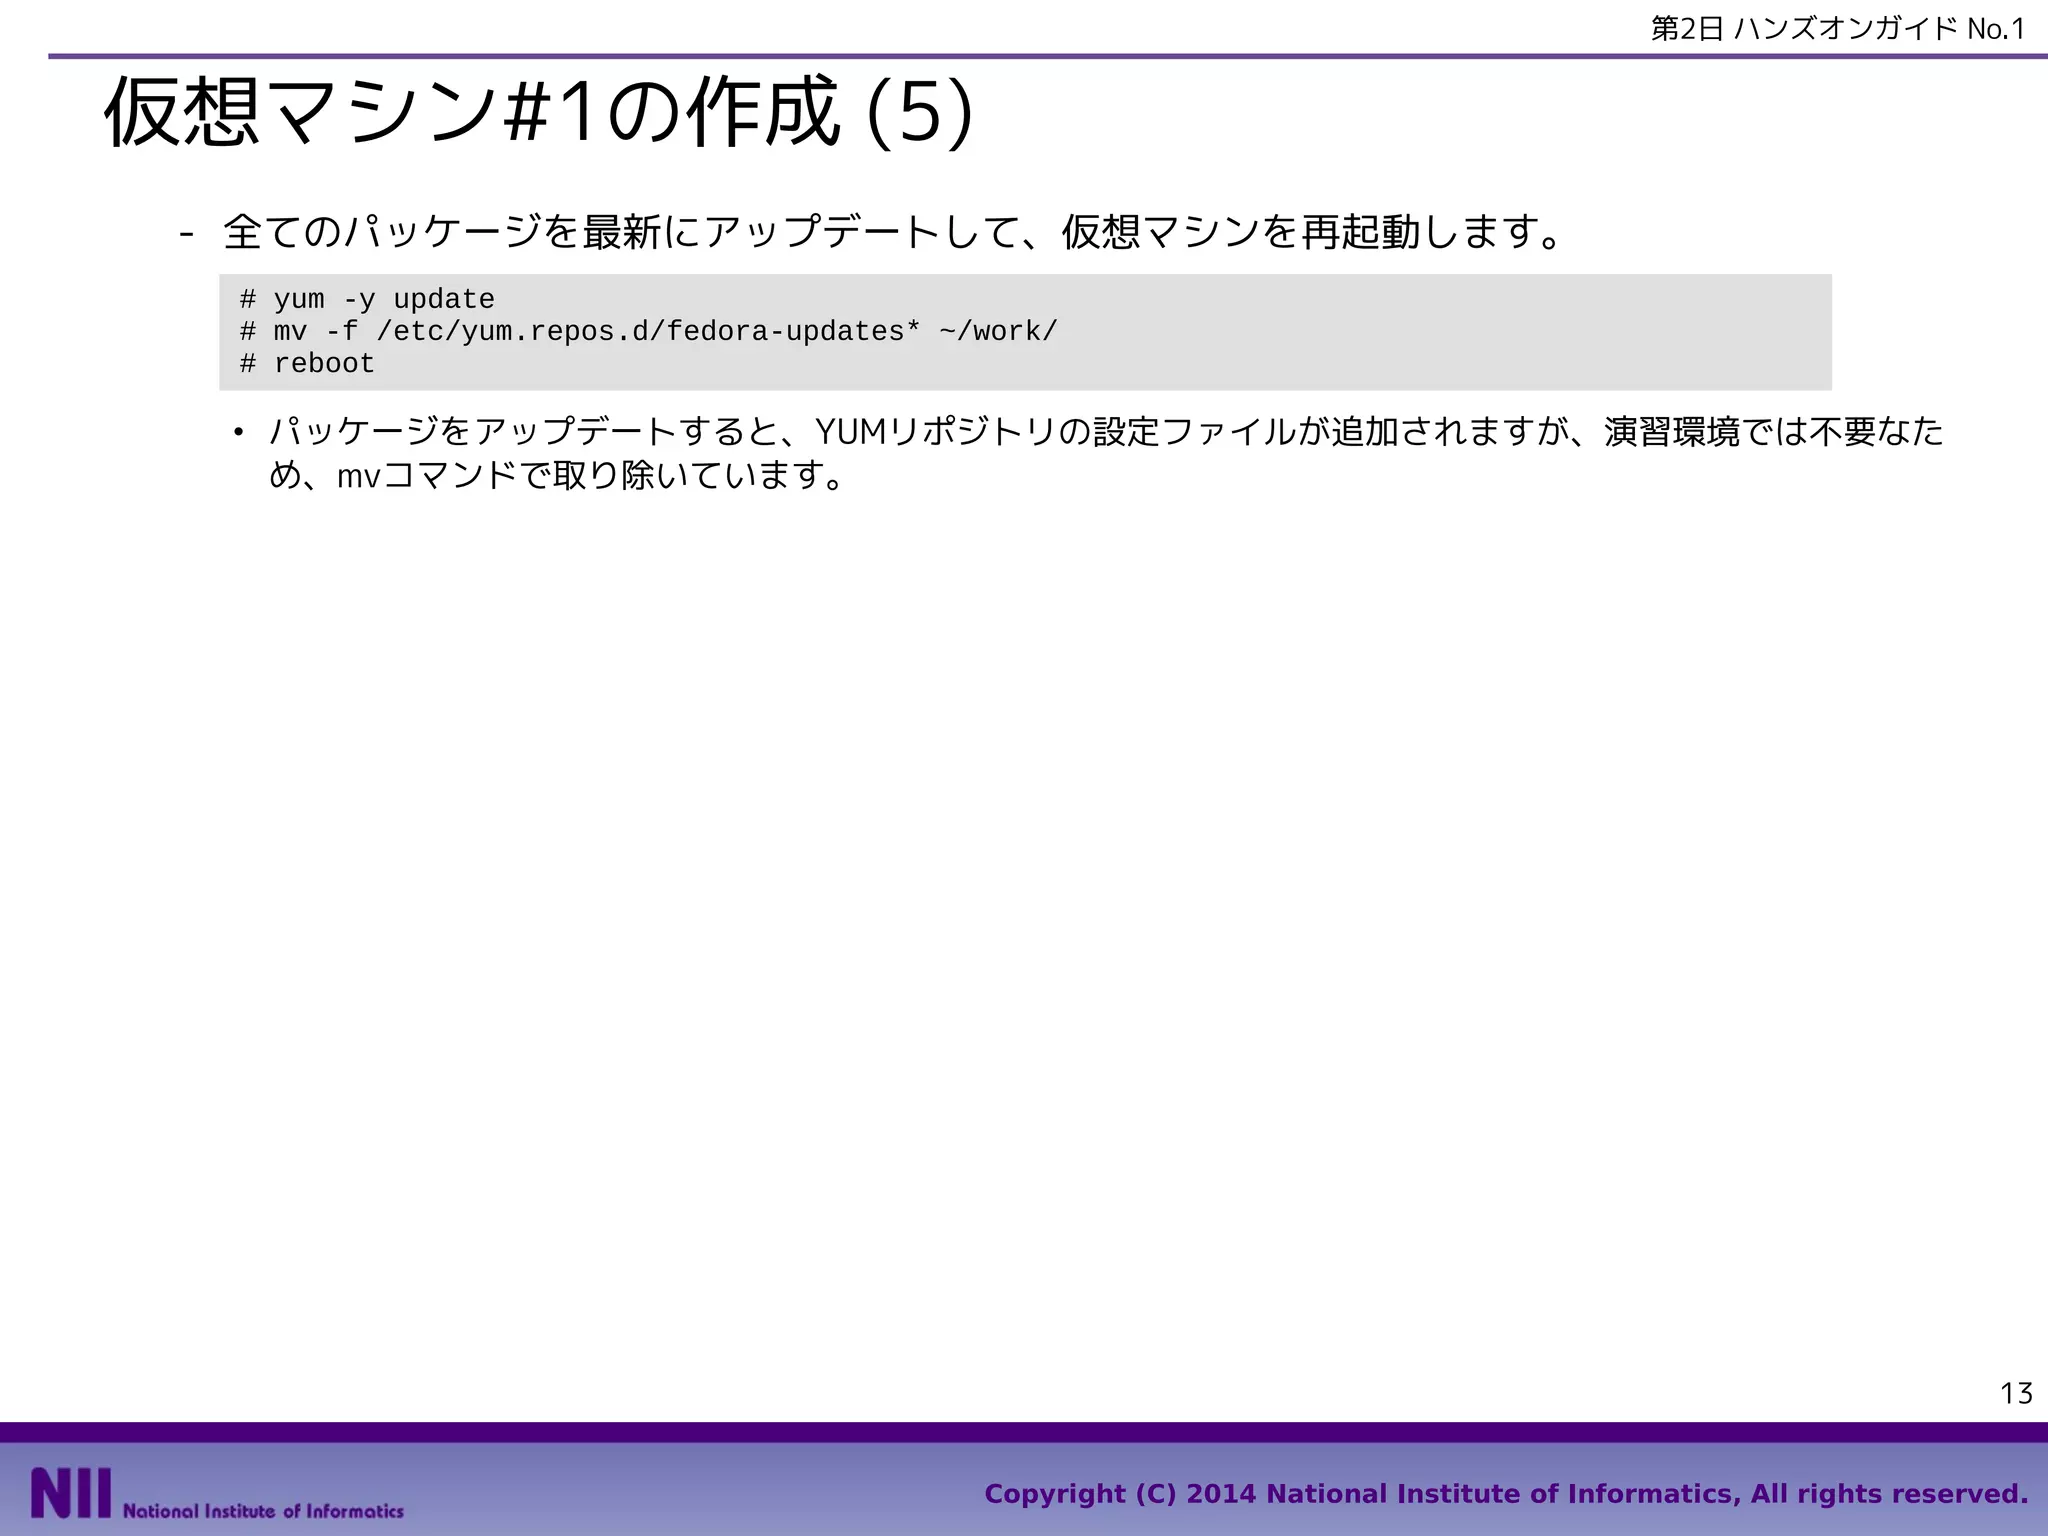
Task: Click the reboot command line
Action: 308,363
